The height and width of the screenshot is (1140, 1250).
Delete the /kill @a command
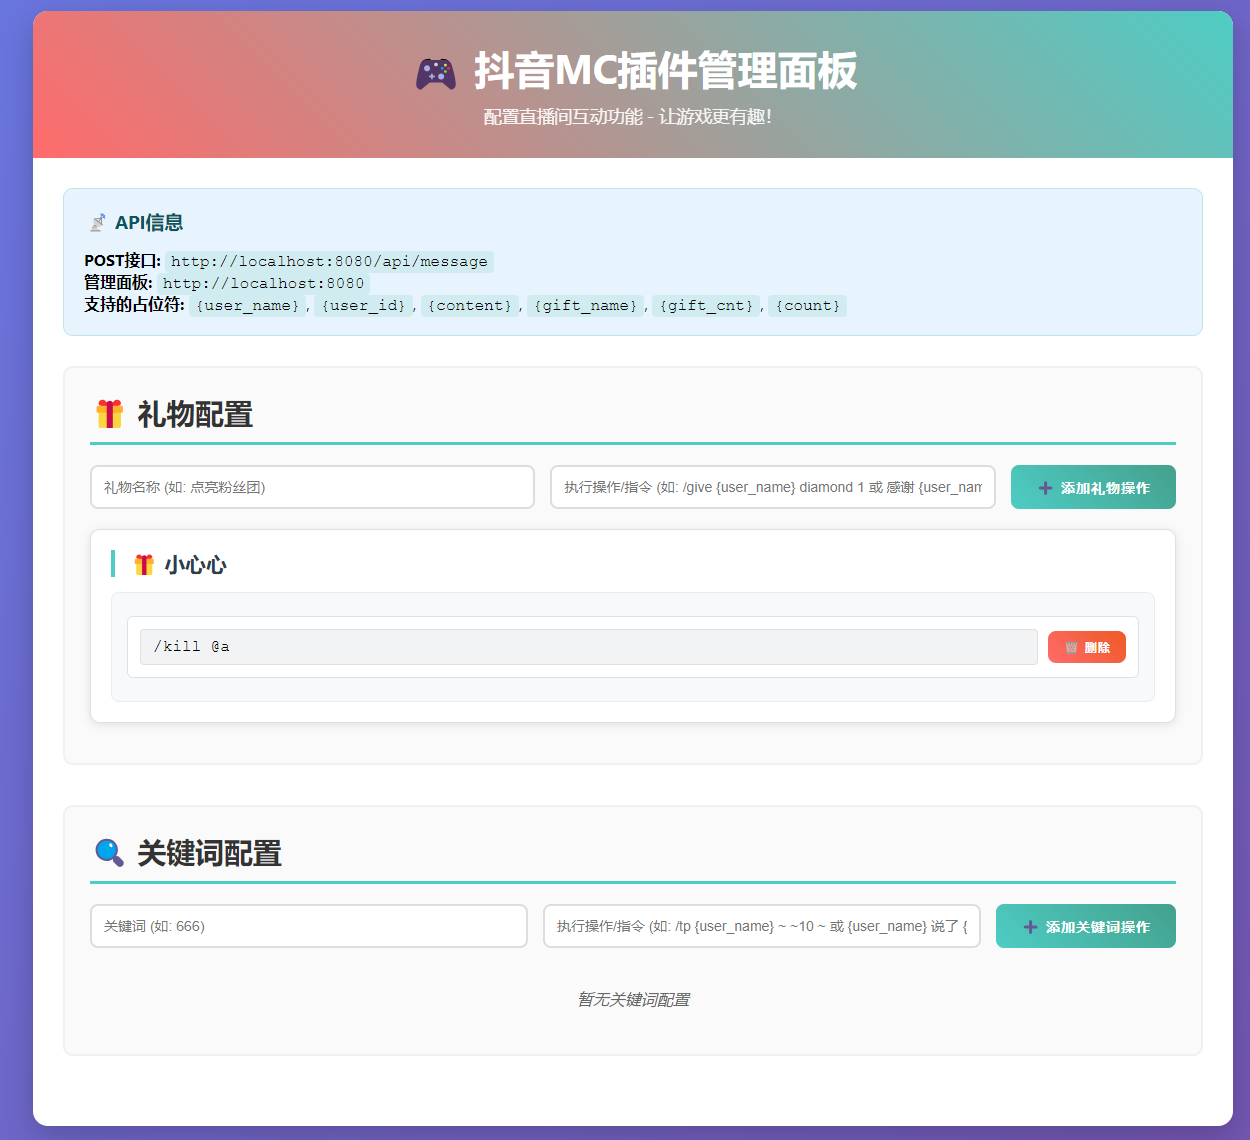coord(1087,647)
